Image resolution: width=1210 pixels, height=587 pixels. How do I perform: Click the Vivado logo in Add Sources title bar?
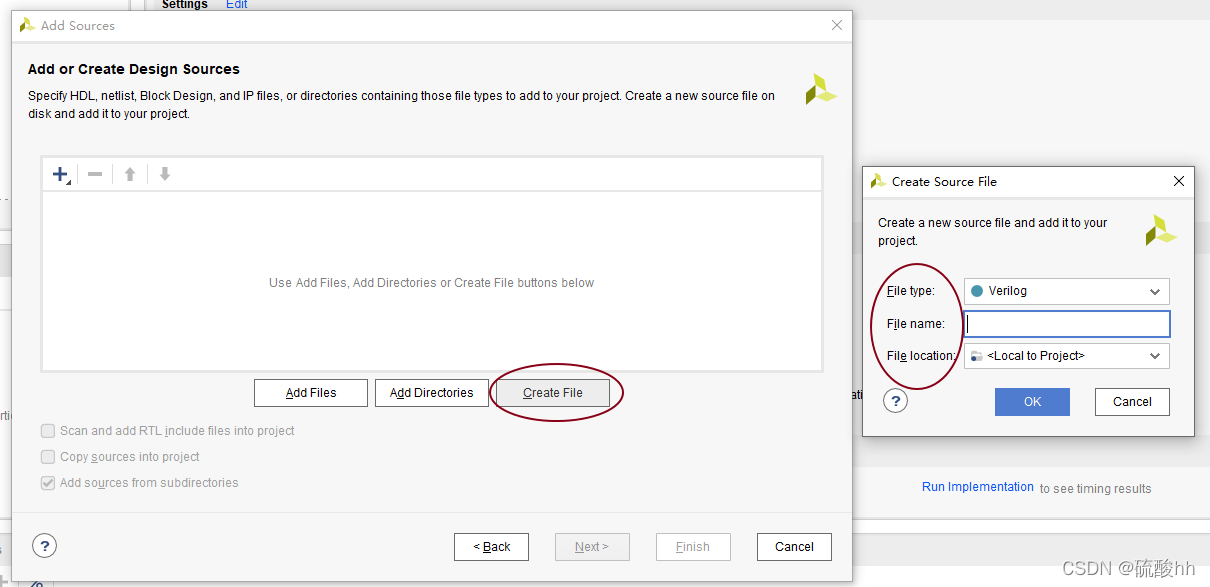(x=27, y=25)
